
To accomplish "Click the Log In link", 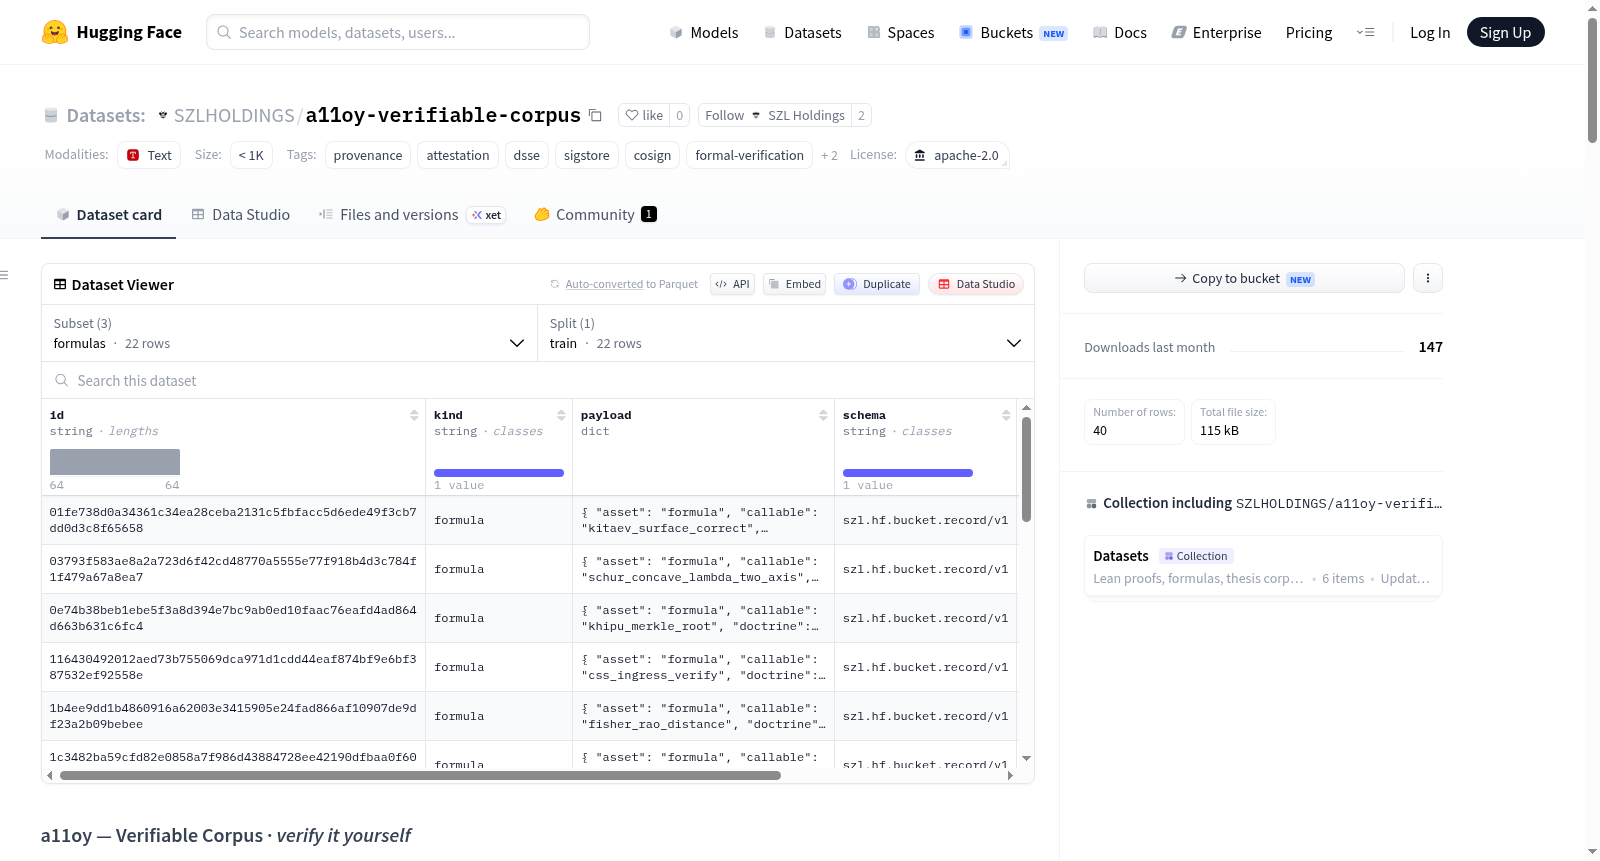I will 1430,32.
